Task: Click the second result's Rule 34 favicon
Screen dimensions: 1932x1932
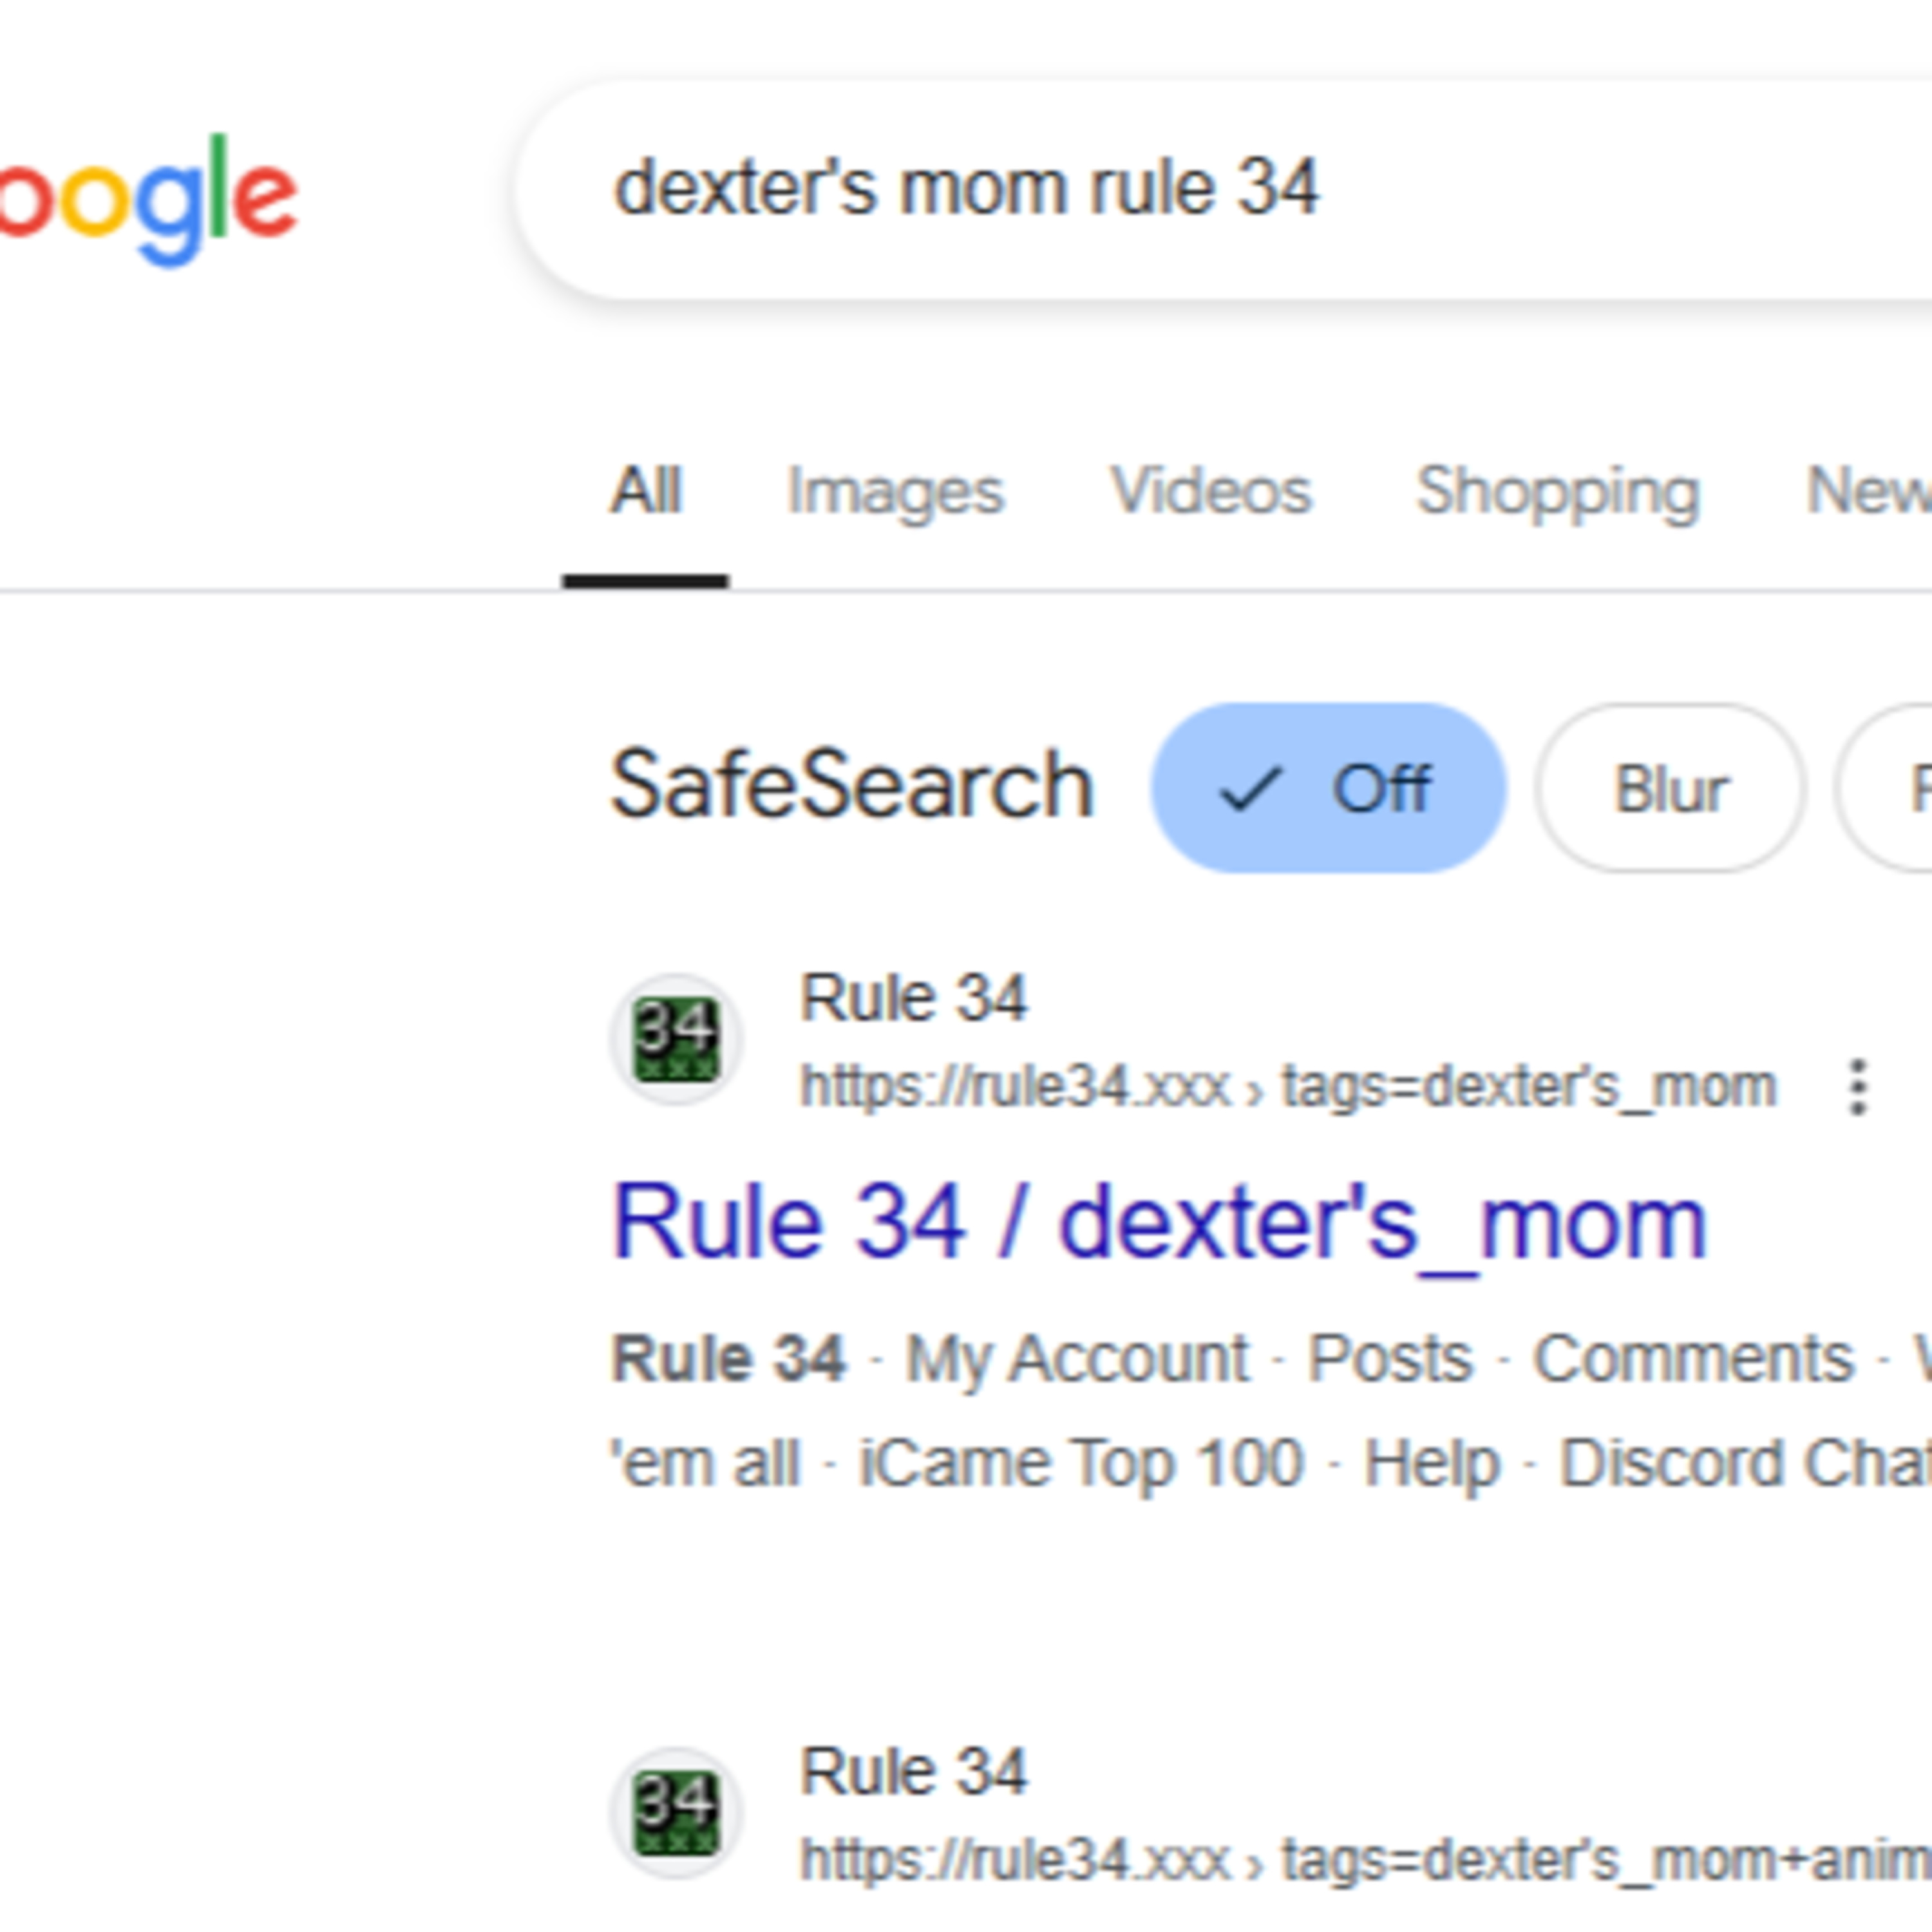Action: coord(676,1812)
